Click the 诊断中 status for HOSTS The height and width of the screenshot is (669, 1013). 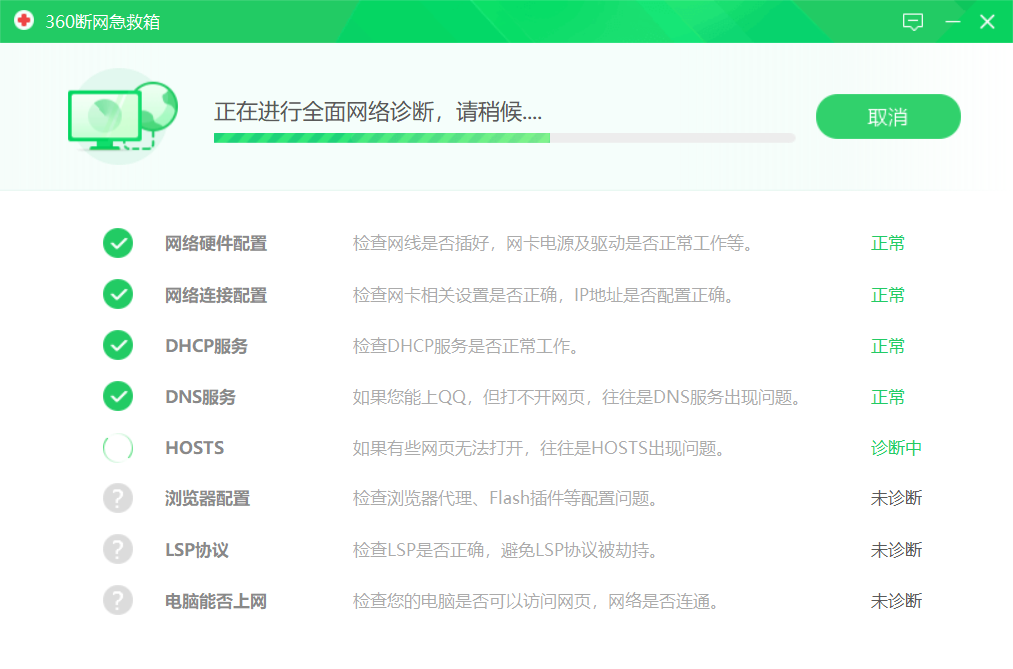[895, 448]
